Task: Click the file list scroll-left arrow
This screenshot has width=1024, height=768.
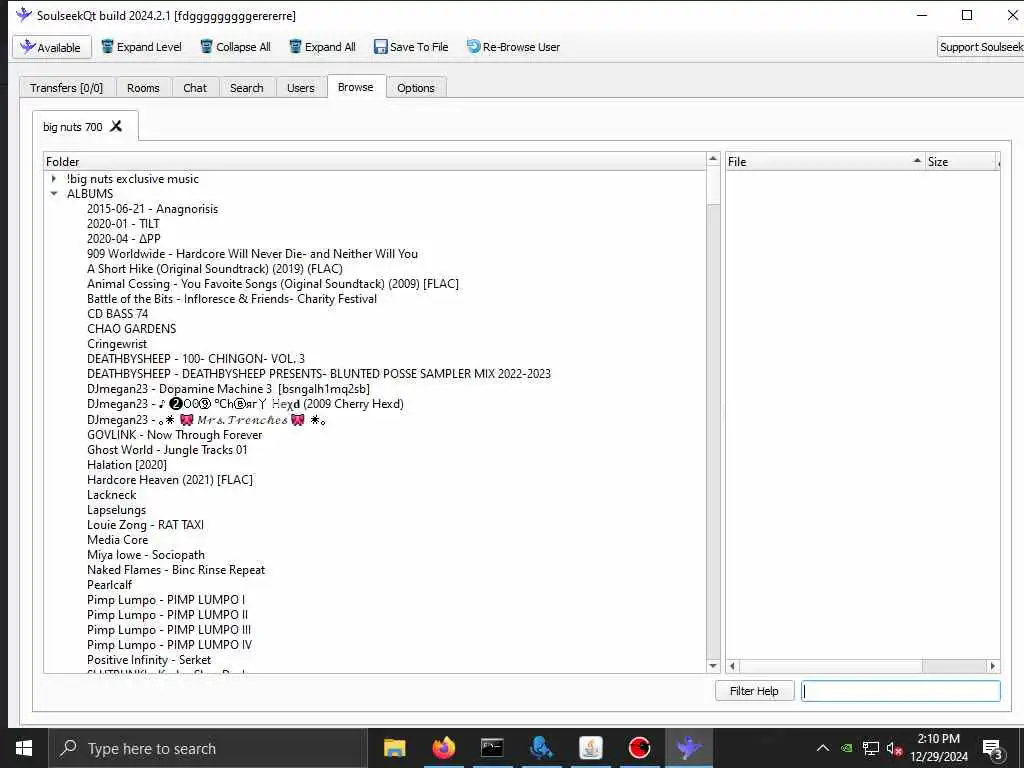Action: pyautogui.click(x=733, y=666)
